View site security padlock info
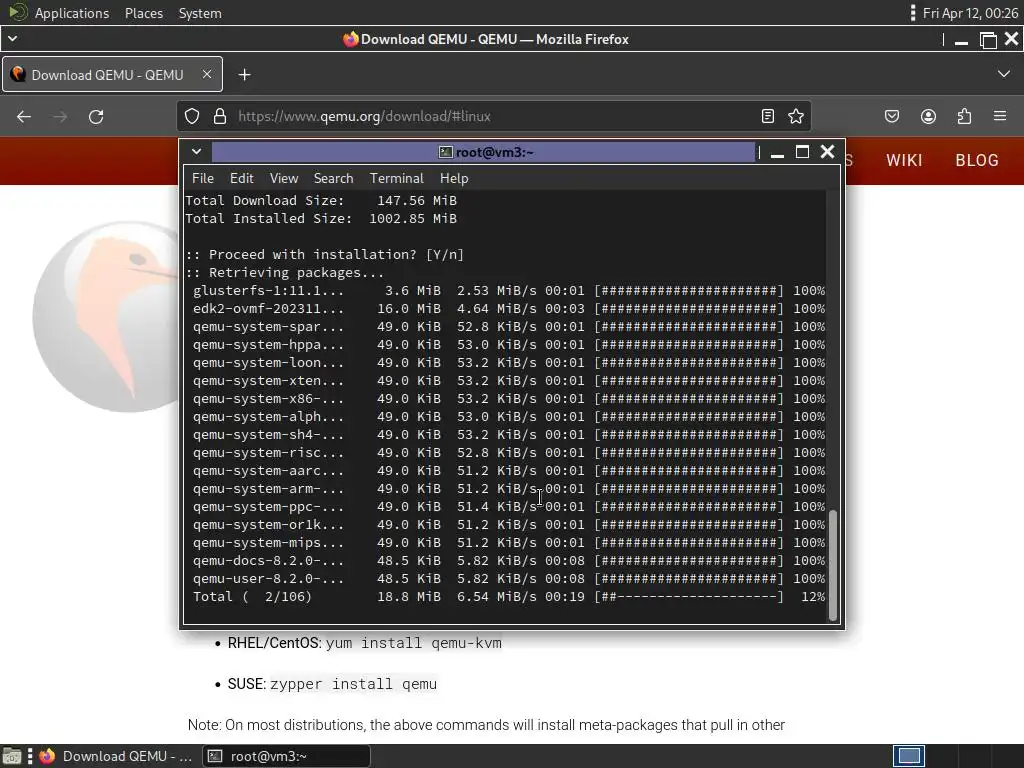The width and height of the screenshot is (1024, 768). pos(220,116)
